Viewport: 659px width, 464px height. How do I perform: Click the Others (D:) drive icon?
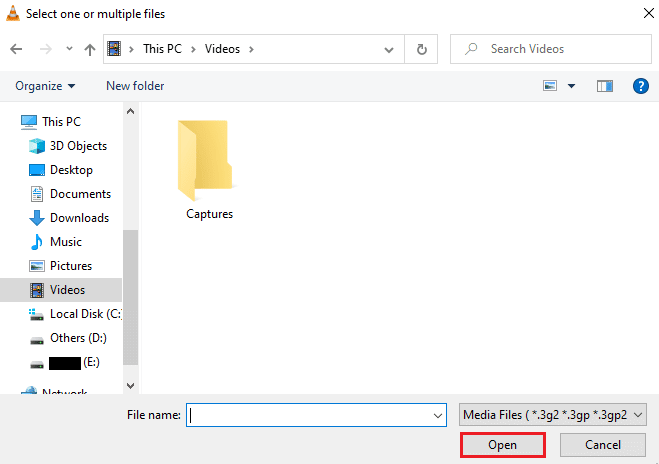coord(37,340)
